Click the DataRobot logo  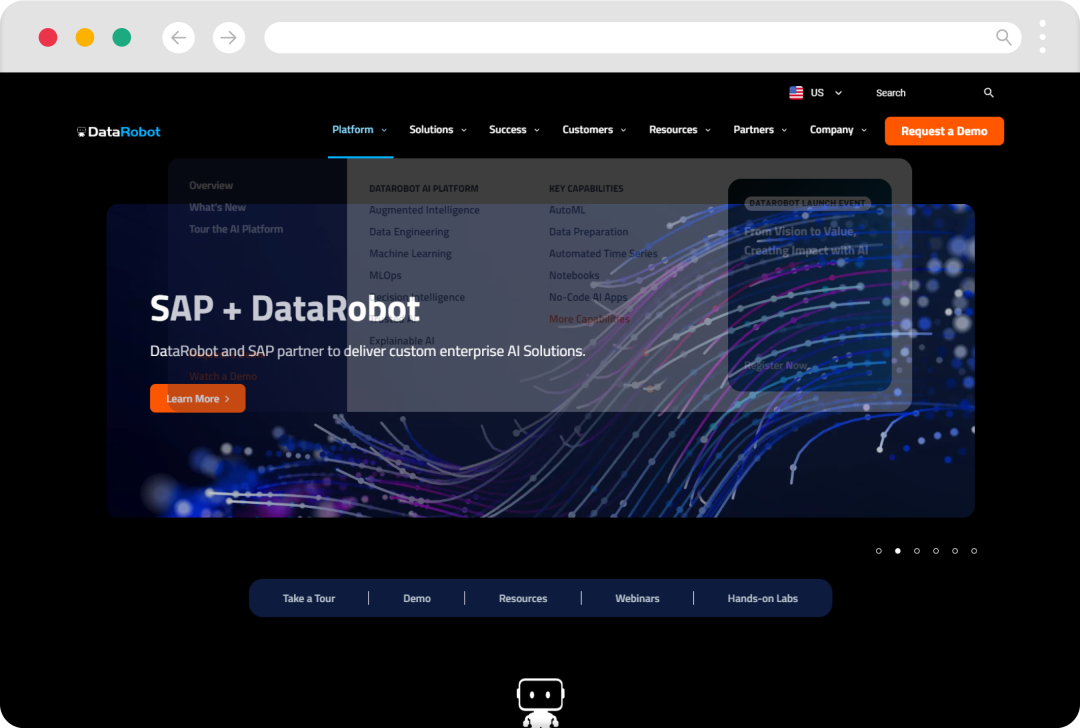point(118,132)
